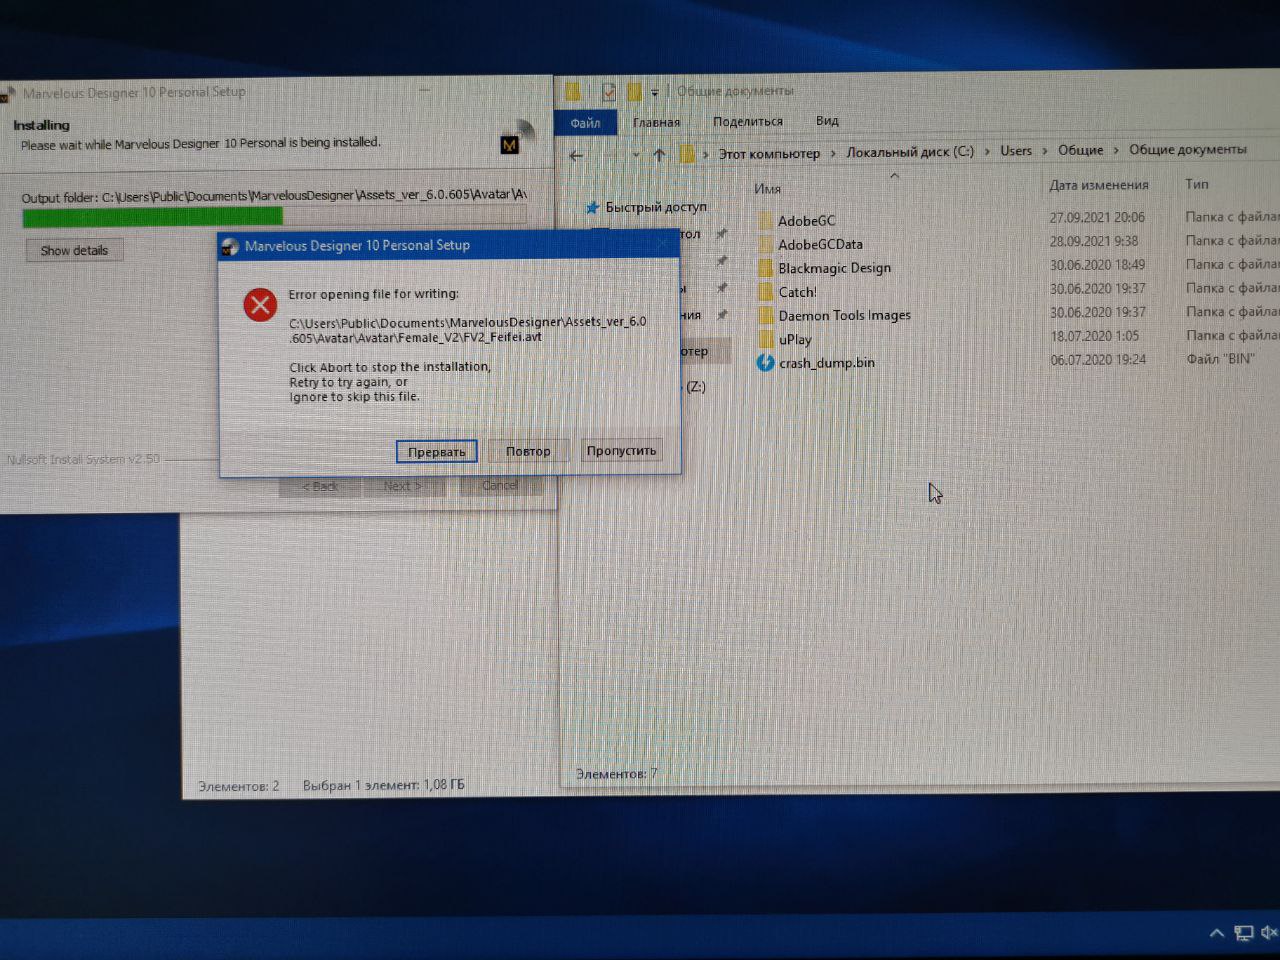Show hidden tray icons with the up chevron

(x=1216, y=933)
